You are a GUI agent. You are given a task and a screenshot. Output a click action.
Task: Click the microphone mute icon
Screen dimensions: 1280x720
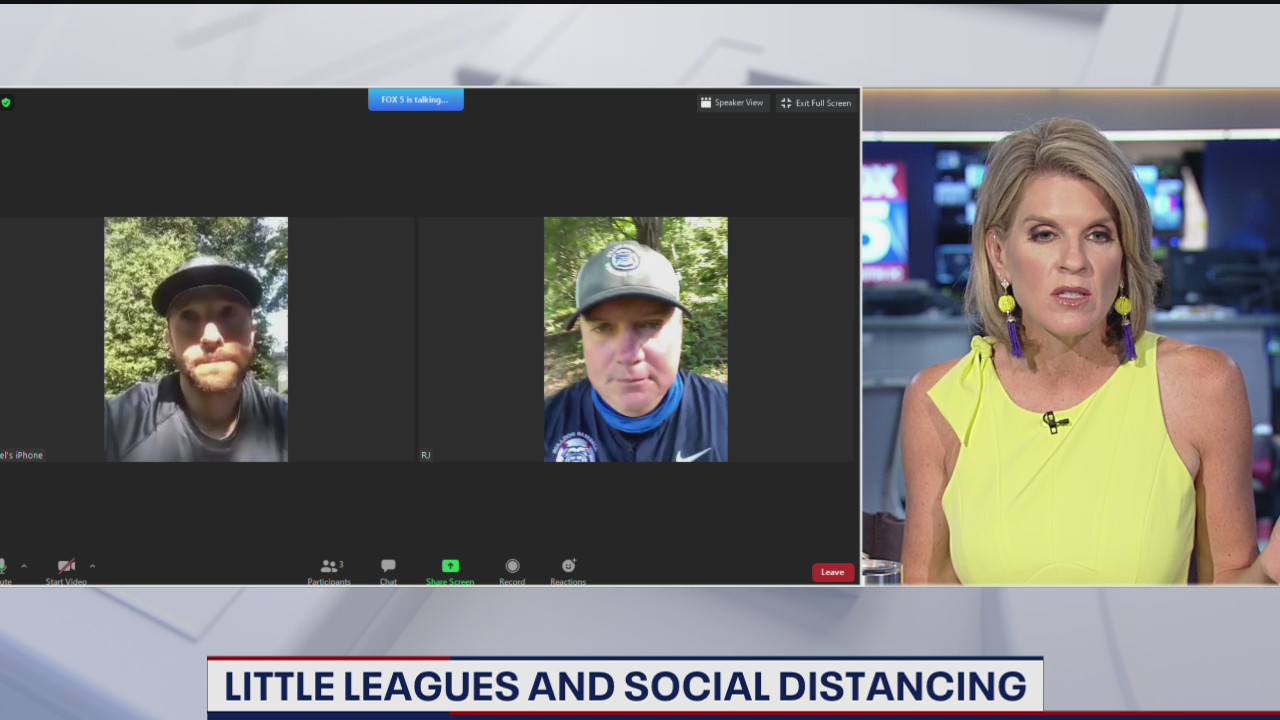pos(3,567)
